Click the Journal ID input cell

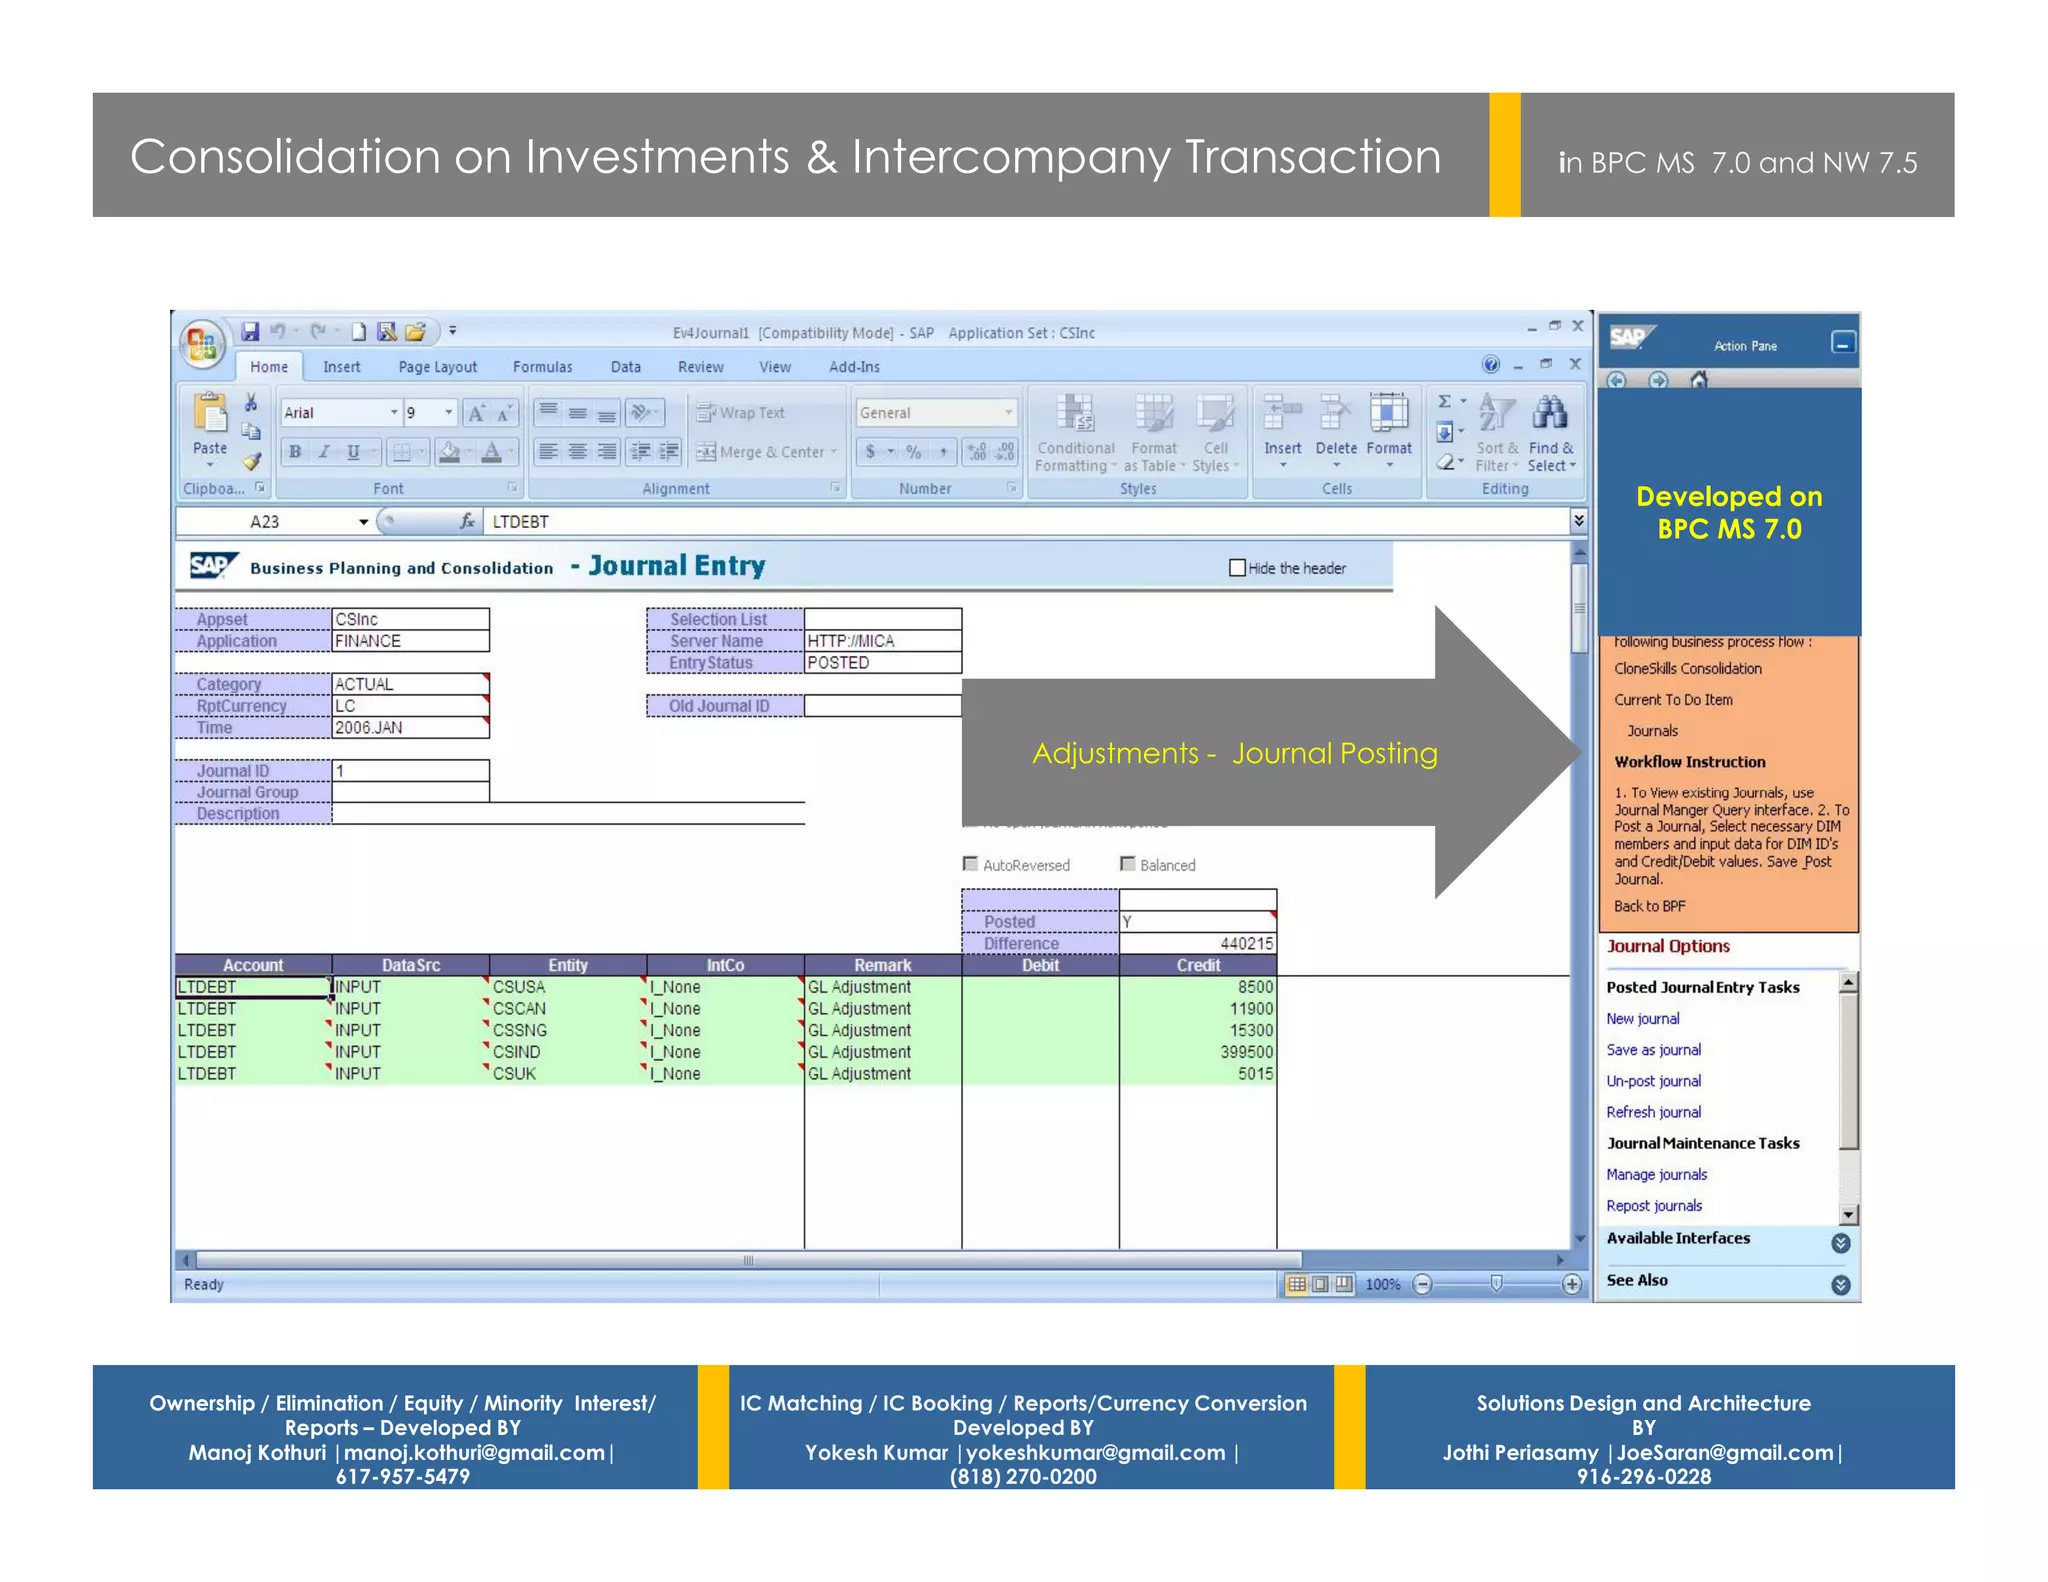tap(410, 770)
